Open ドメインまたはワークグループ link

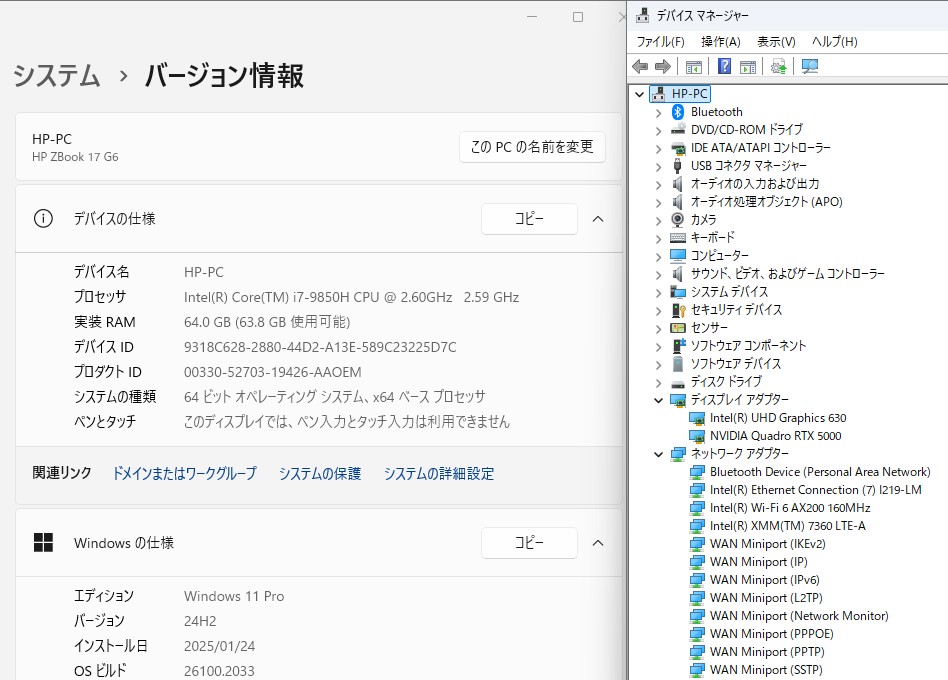point(184,473)
